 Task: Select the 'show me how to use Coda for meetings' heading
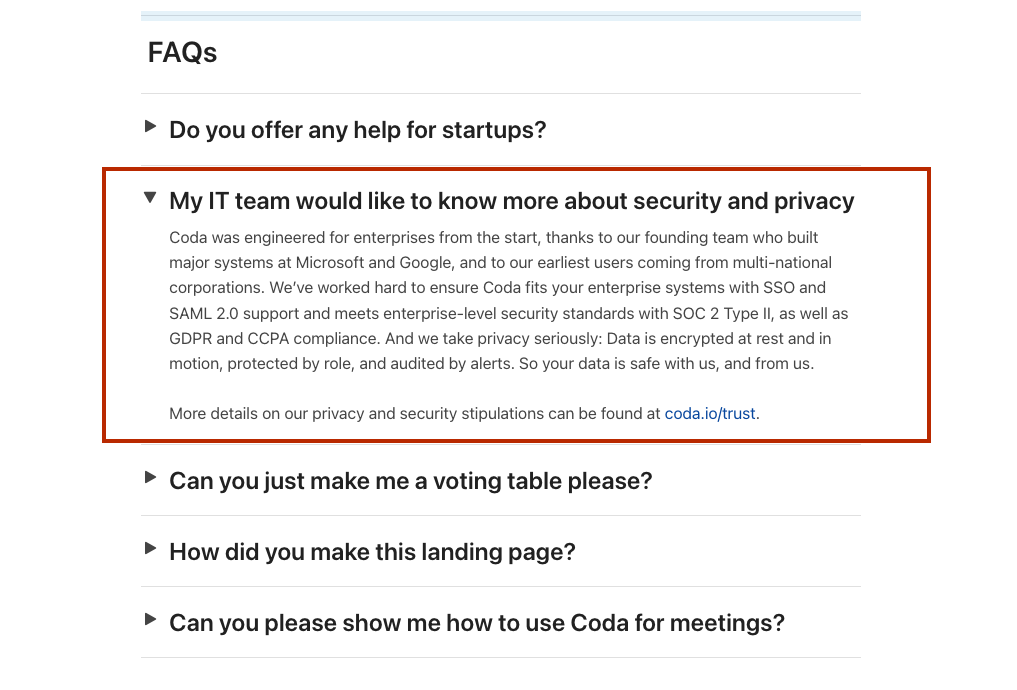(476, 623)
